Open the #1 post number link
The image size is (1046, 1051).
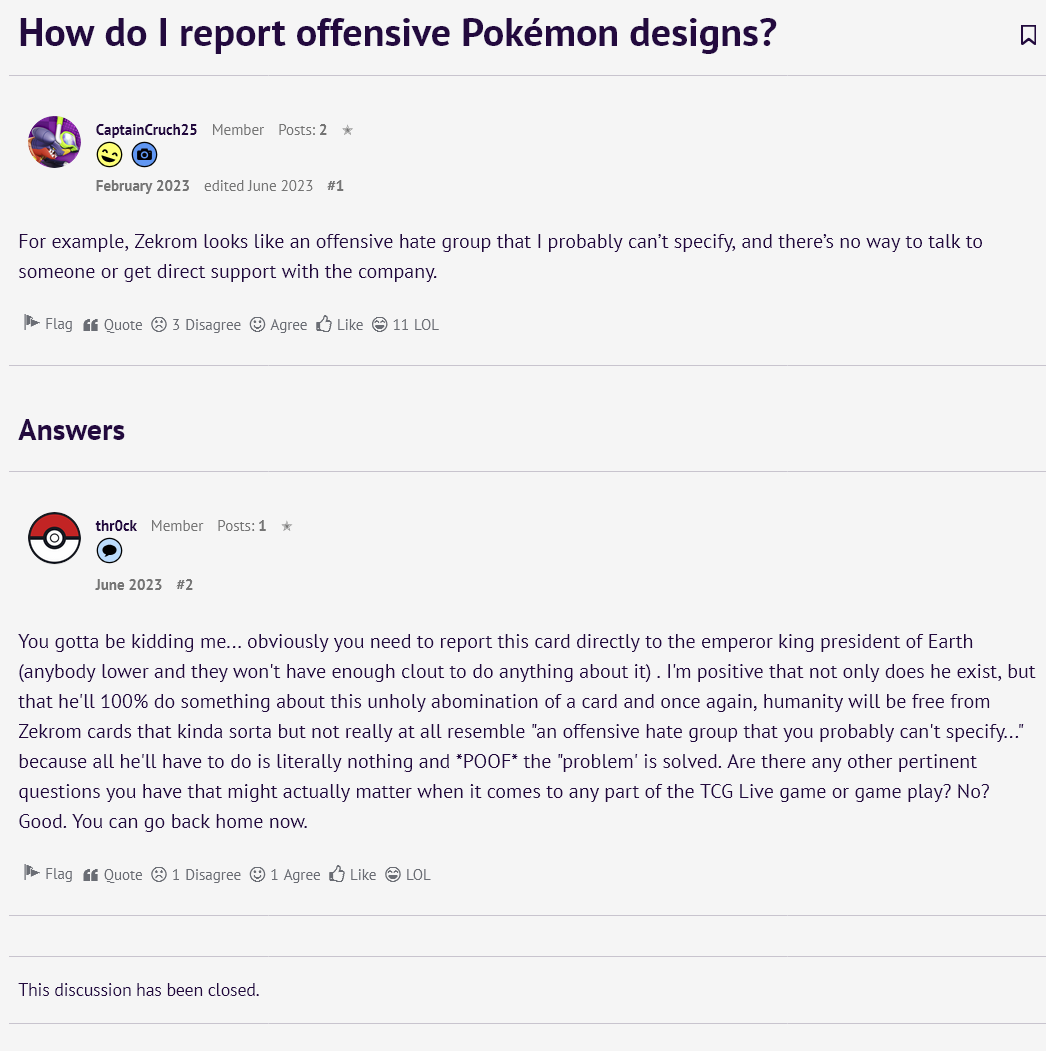335,186
